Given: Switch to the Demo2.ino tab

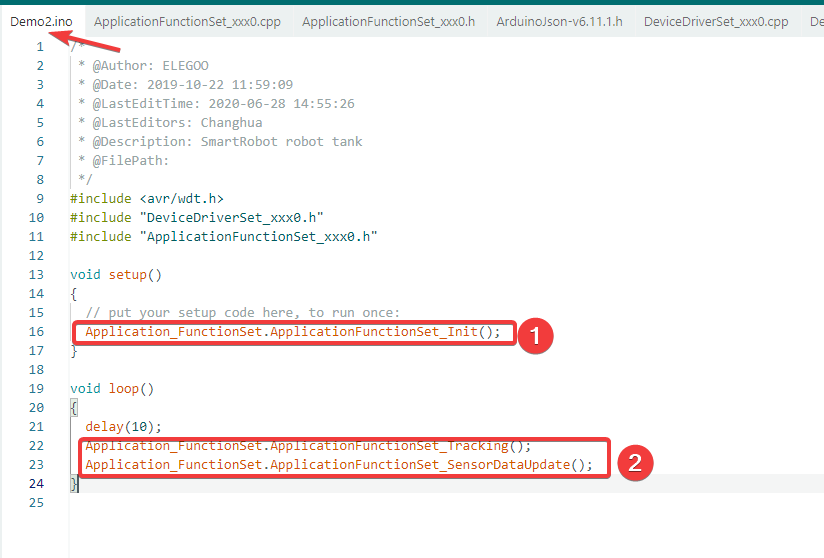Looking at the screenshot, I should coord(42,22).
